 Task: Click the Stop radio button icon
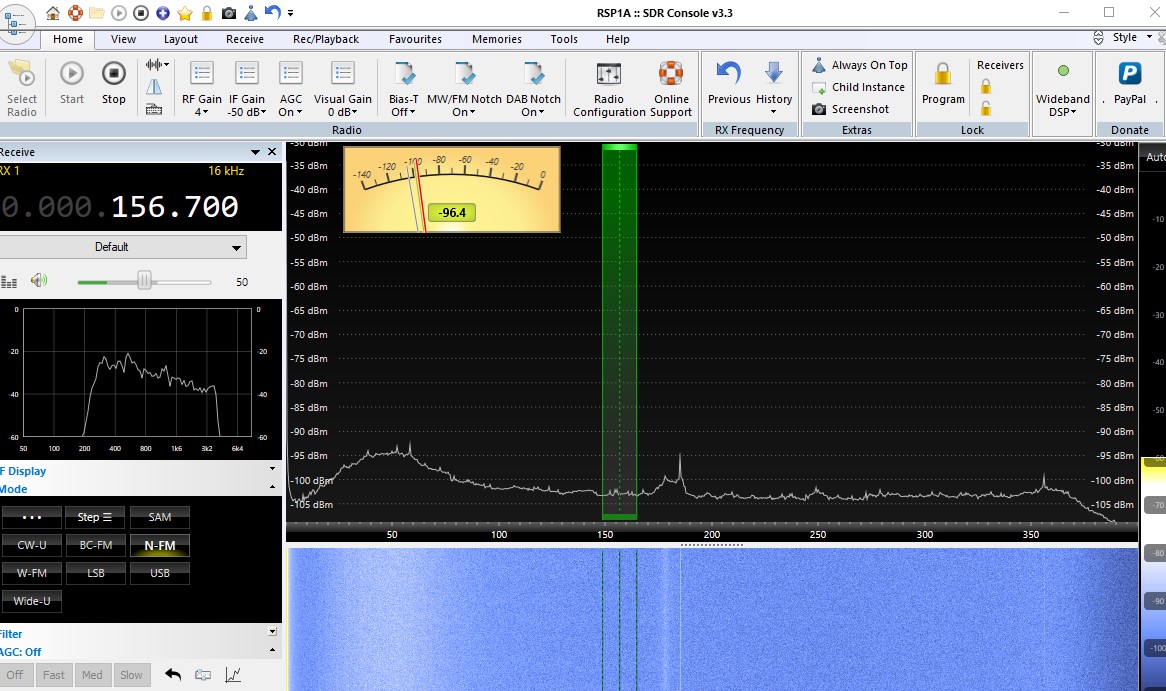click(x=114, y=74)
